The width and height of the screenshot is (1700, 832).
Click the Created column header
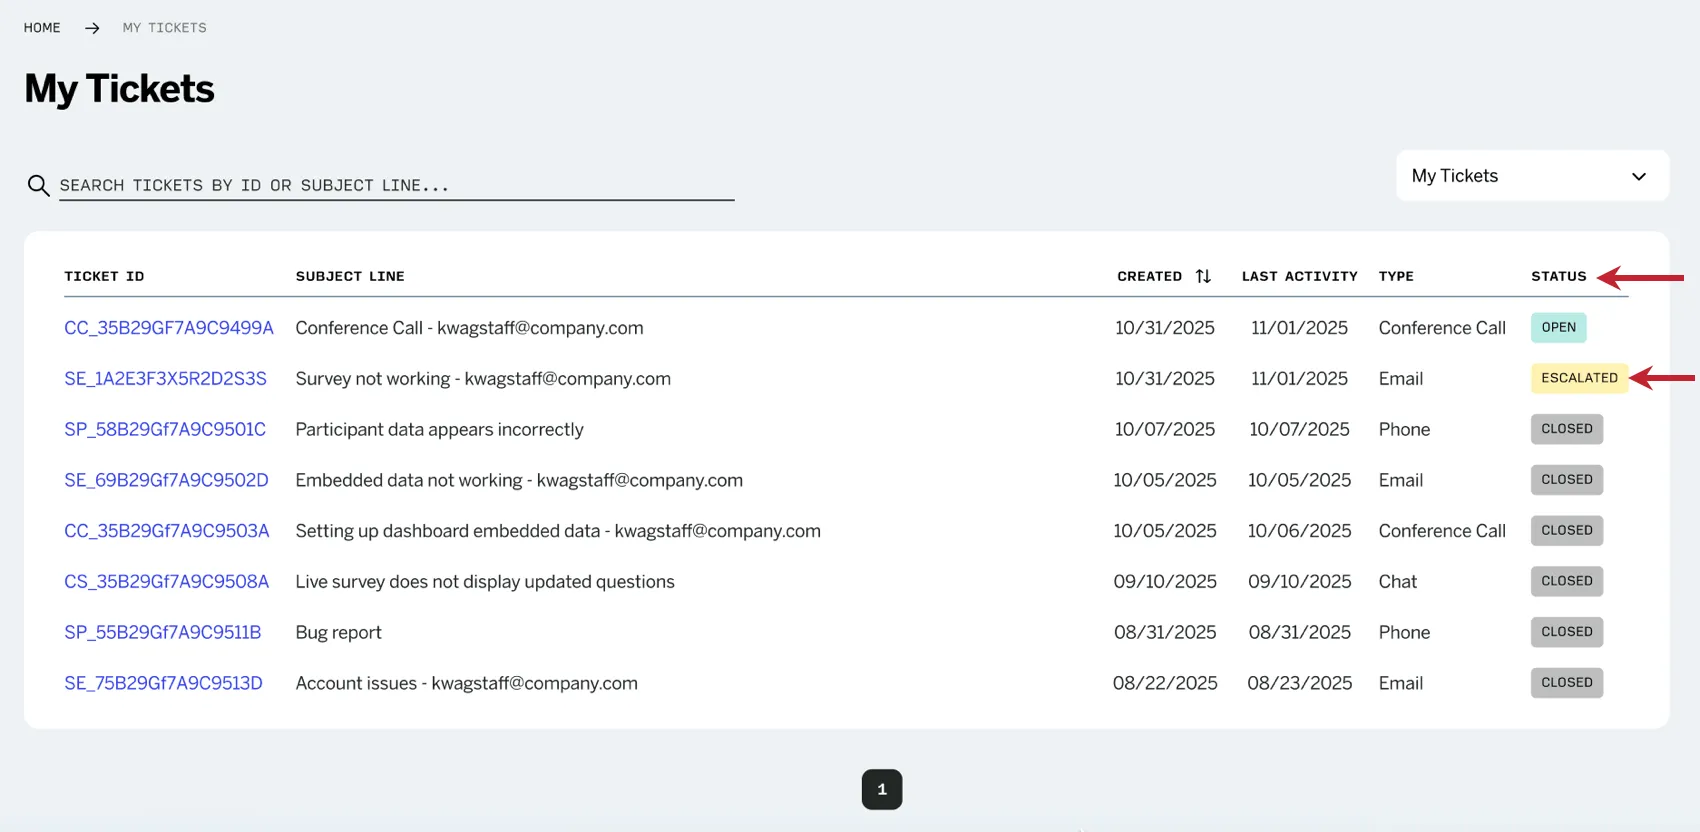click(x=1149, y=276)
